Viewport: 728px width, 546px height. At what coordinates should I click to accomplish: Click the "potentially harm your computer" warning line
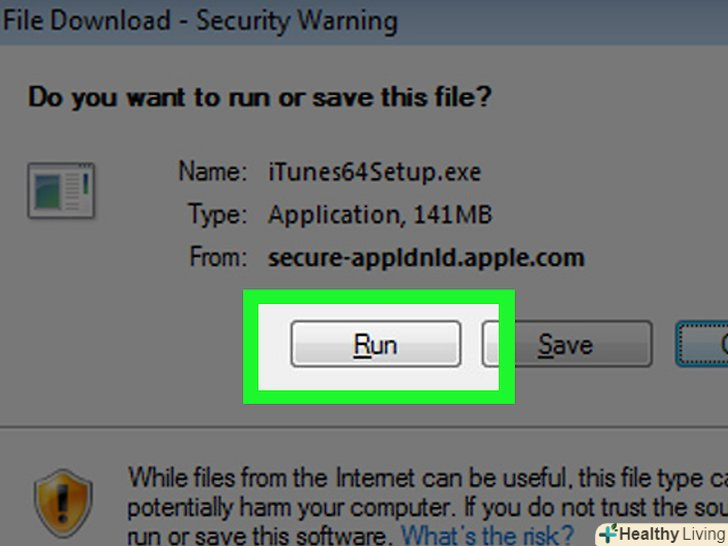click(428, 508)
